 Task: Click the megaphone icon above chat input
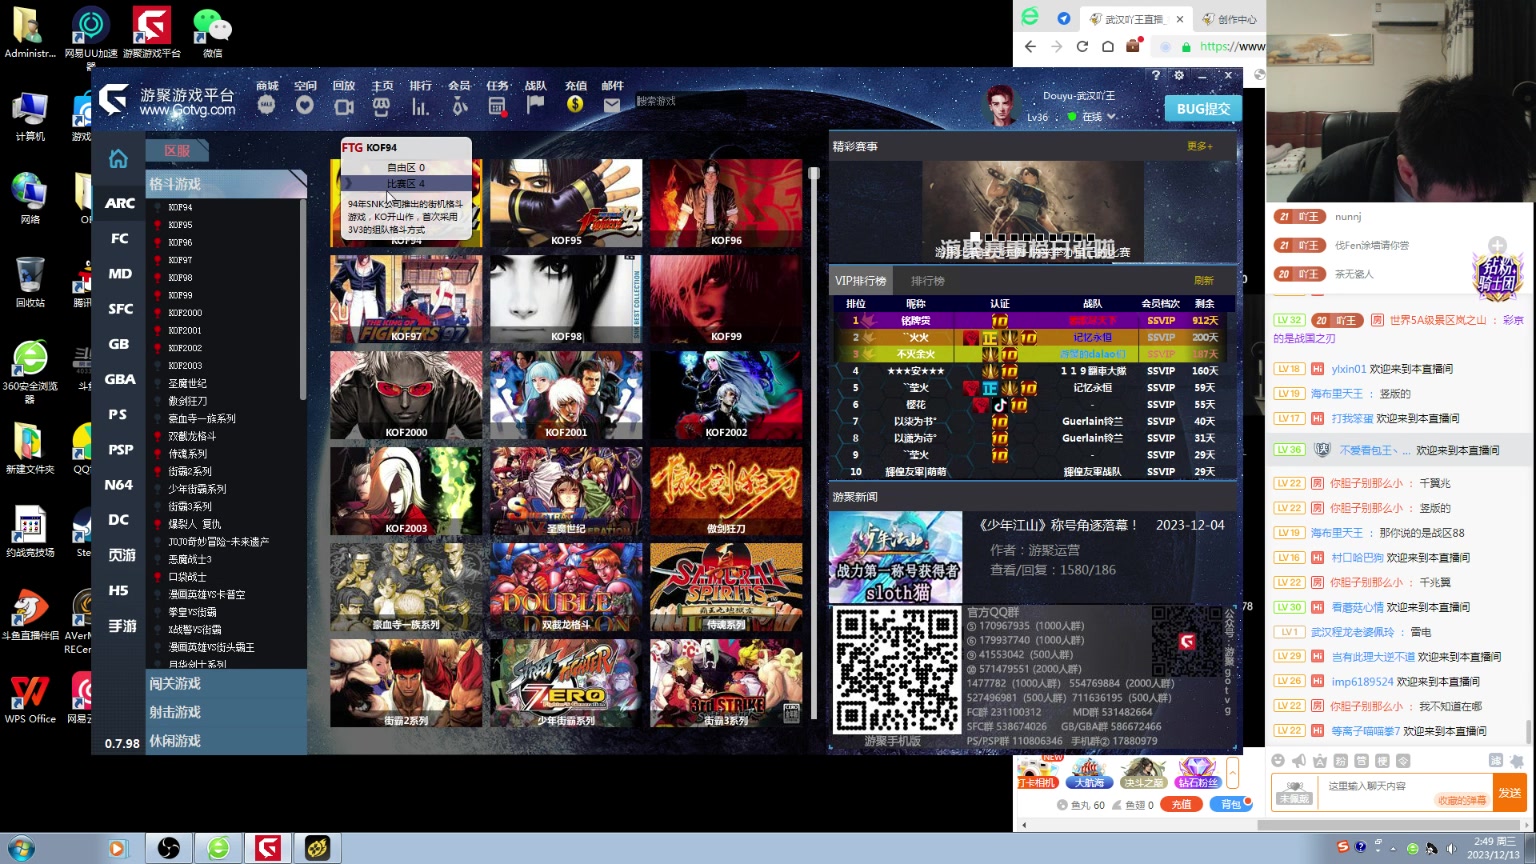[x=1299, y=761]
